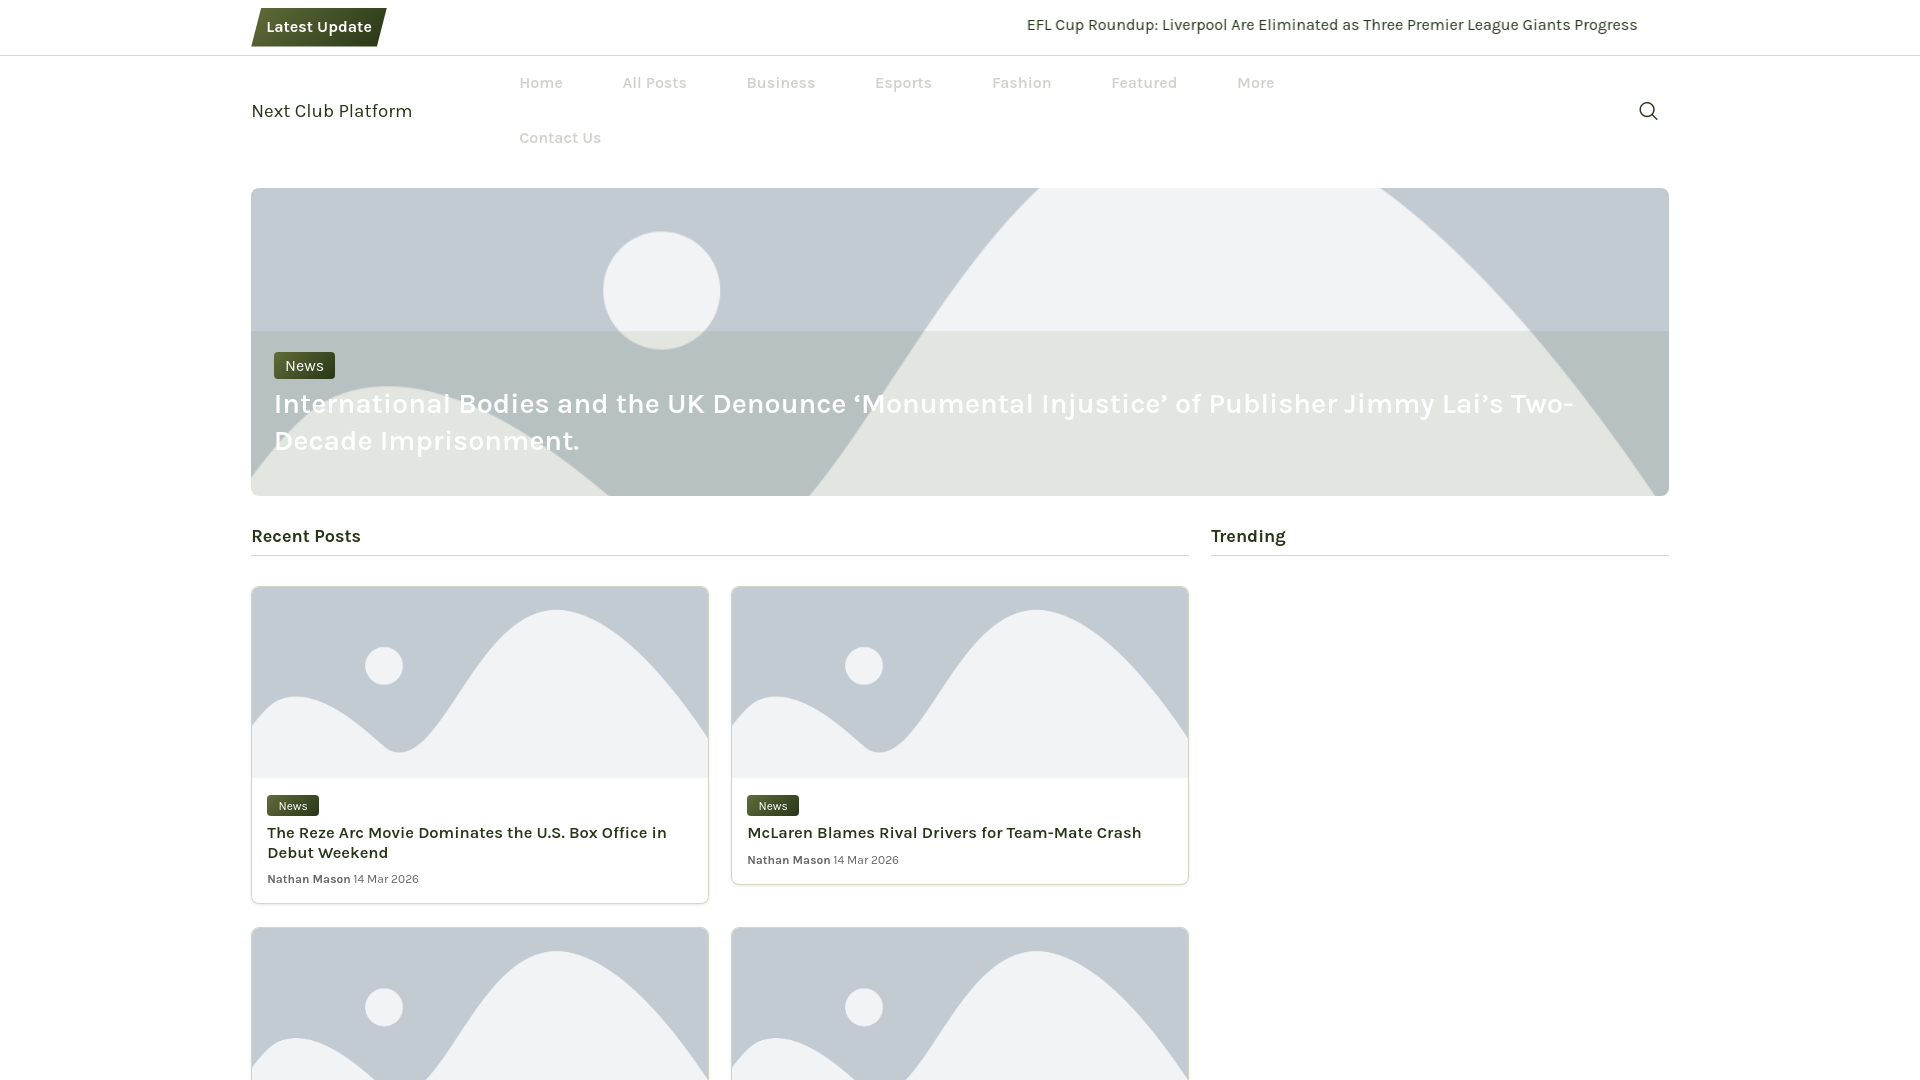This screenshot has height=1080, width=1920.
Task: Open the EFL Cup Roundup ticker headline
Action: (1331, 25)
